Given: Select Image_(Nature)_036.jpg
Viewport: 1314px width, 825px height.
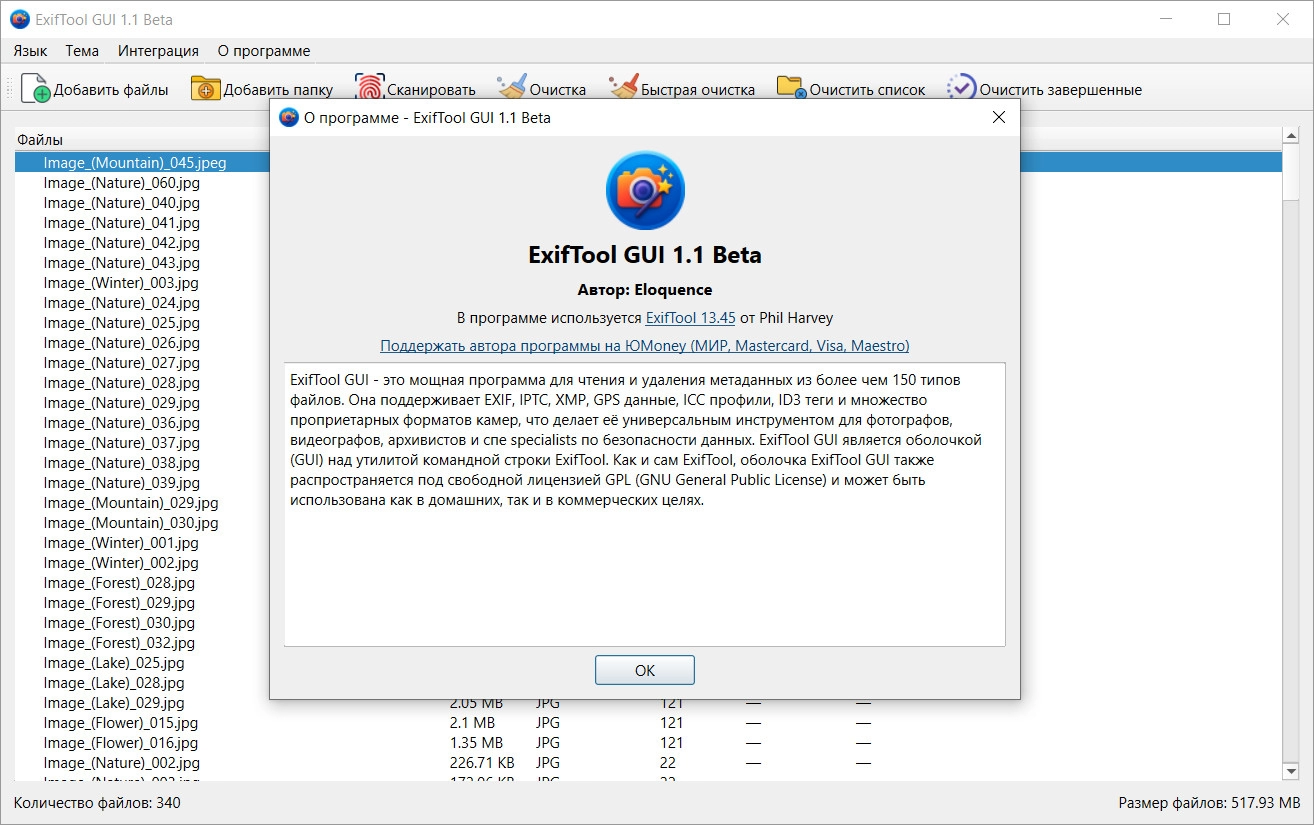Looking at the screenshot, I should coord(122,423).
